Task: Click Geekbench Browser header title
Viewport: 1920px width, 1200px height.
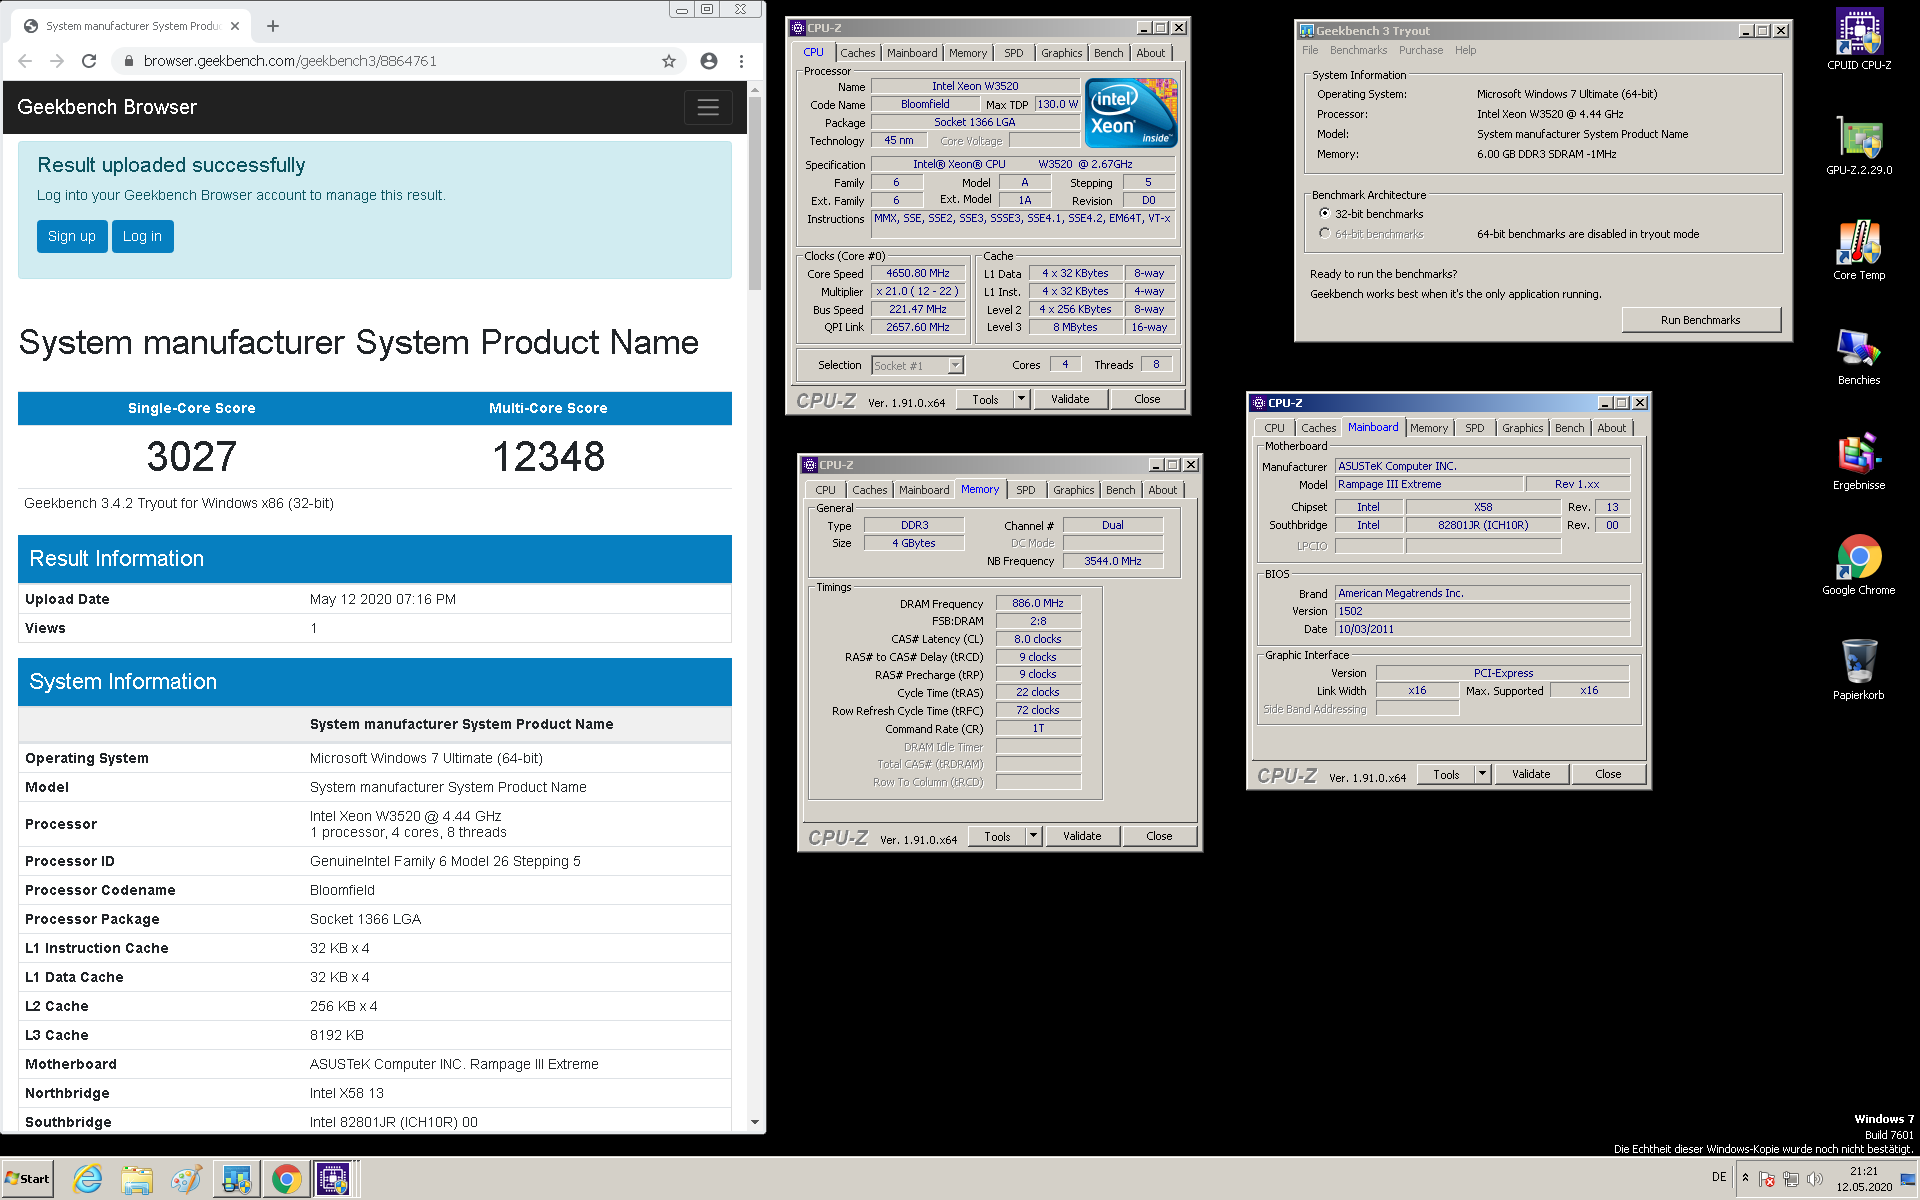Action: 107,107
